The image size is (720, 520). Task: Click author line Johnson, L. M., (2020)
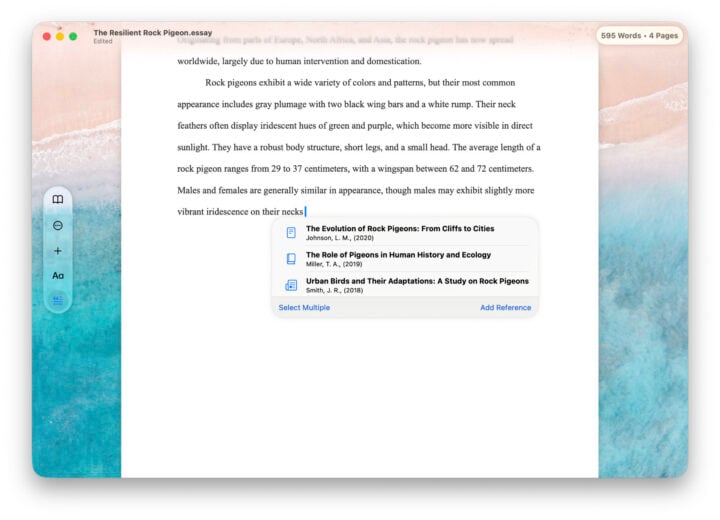tap(340, 238)
